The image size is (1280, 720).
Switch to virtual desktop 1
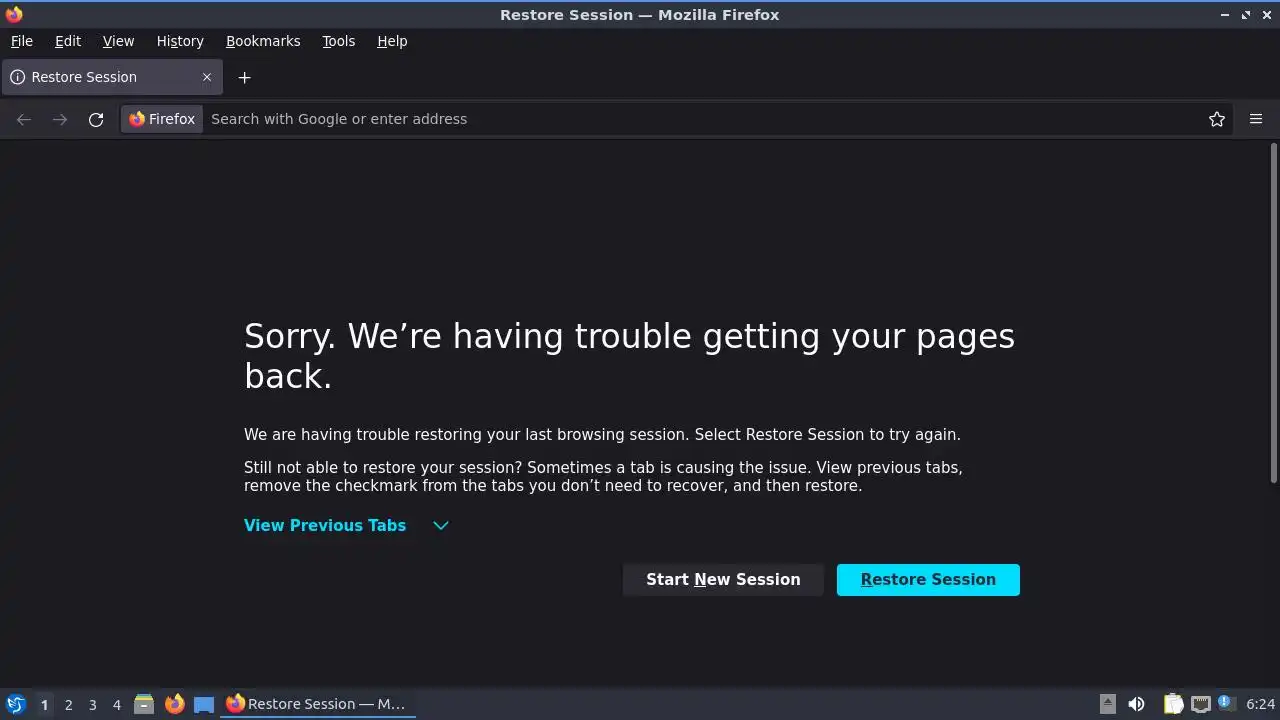tap(44, 704)
